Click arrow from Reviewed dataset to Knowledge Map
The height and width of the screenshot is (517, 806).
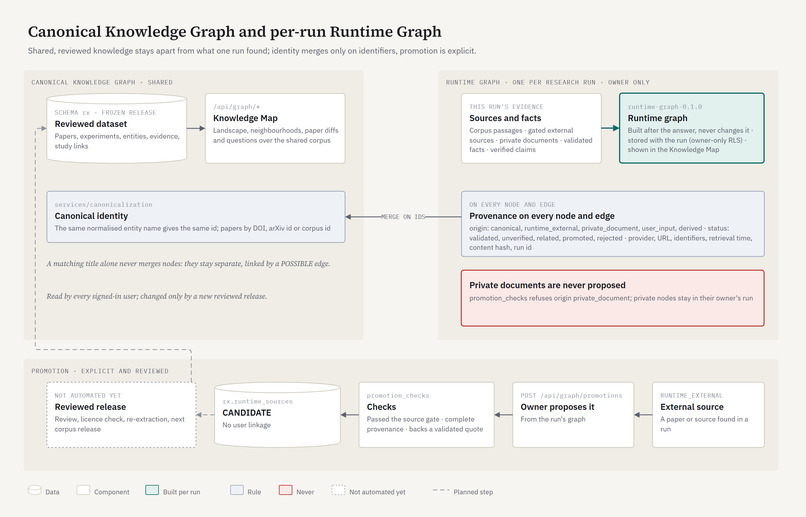click(196, 128)
